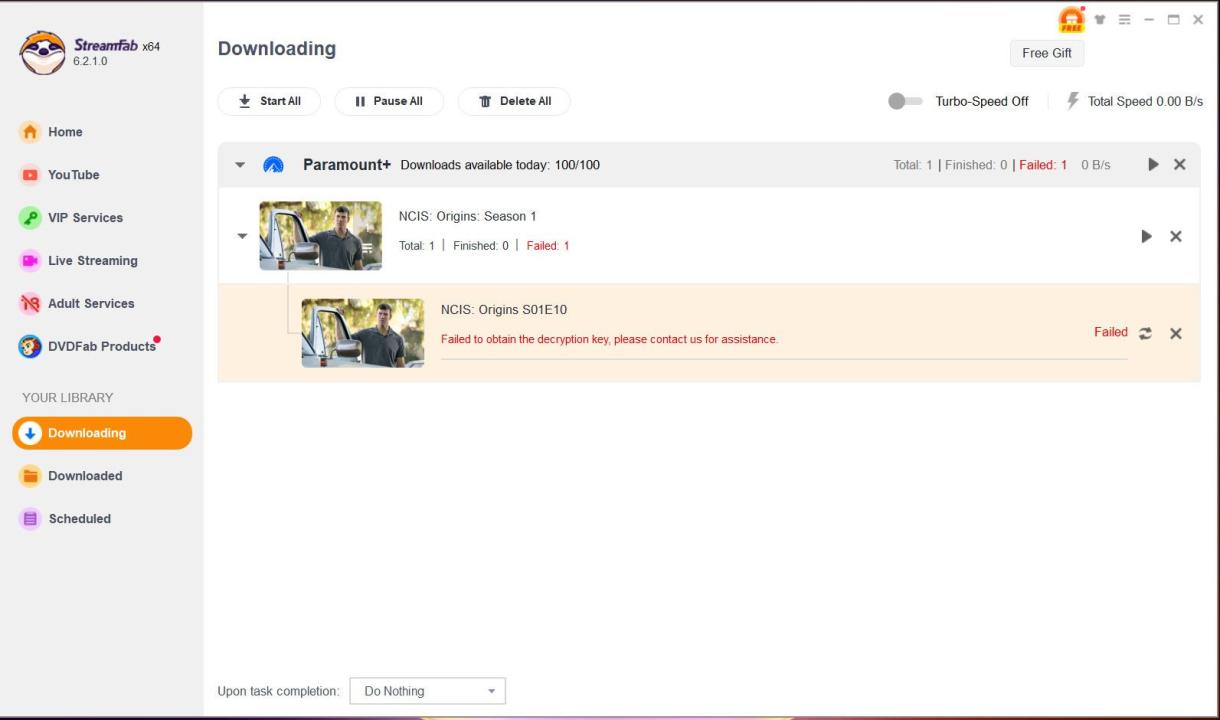Click the NCIS: Origins: Season 1 title
This screenshot has width=1220, height=720.
click(x=468, y=216)
